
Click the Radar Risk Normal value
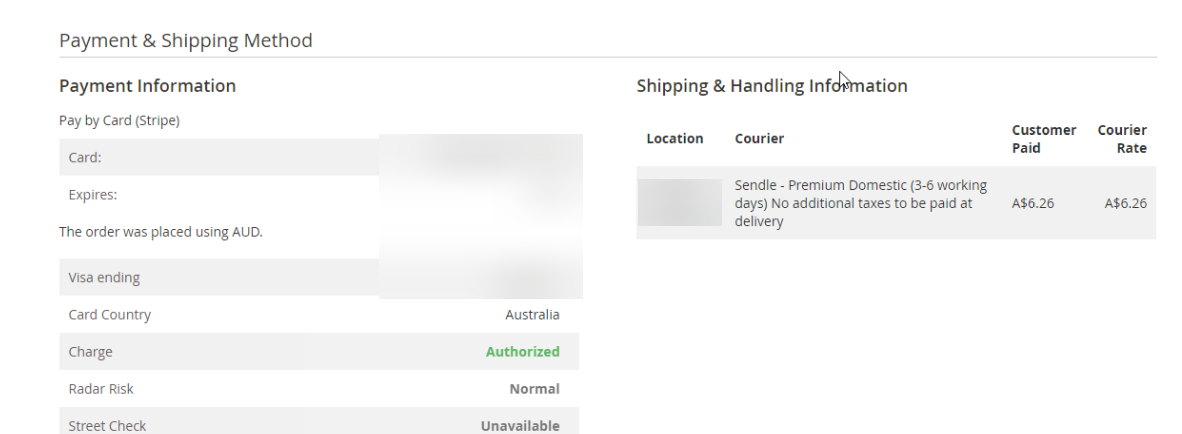(x=534, y=390)
